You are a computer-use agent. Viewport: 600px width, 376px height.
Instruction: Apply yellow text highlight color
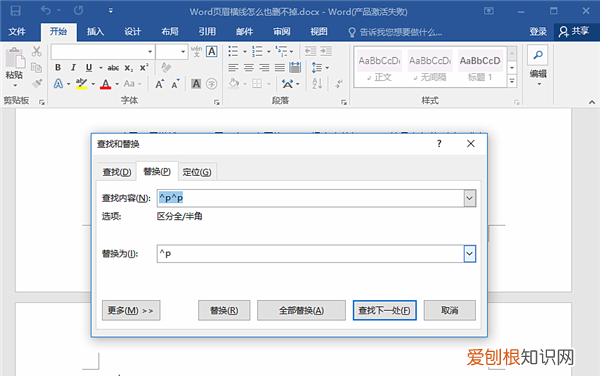click(x=81, y=83)
